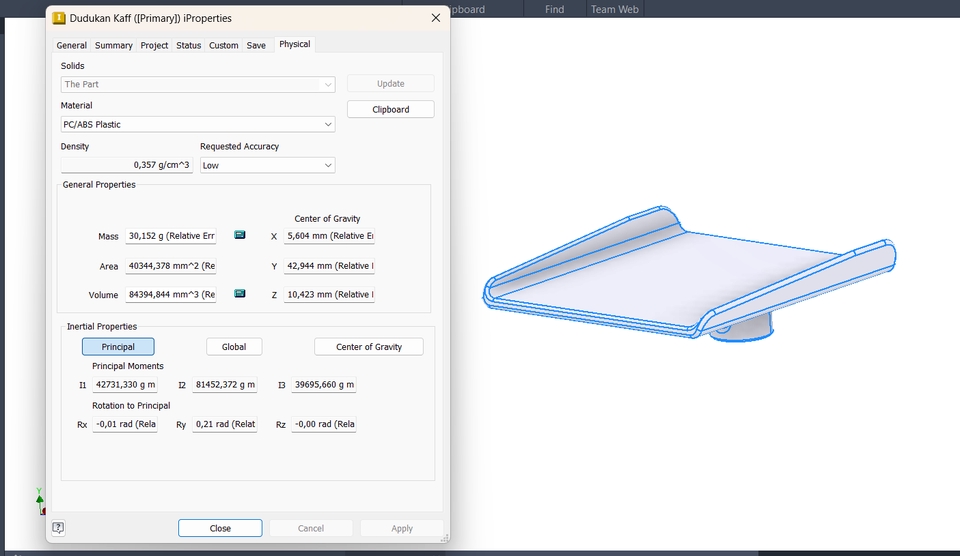Open the Material dropdown PC/ABS Plastic
960x556 pixels.
198,124
